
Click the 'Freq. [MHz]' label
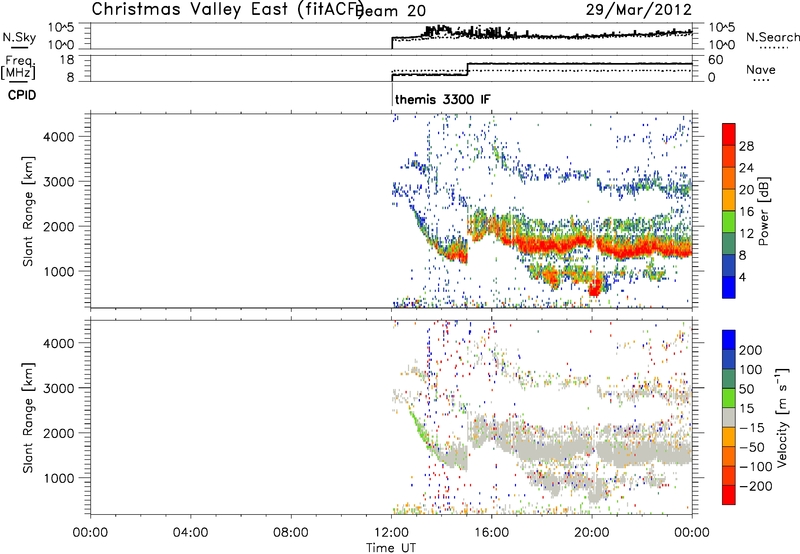(x=18, y=67)
